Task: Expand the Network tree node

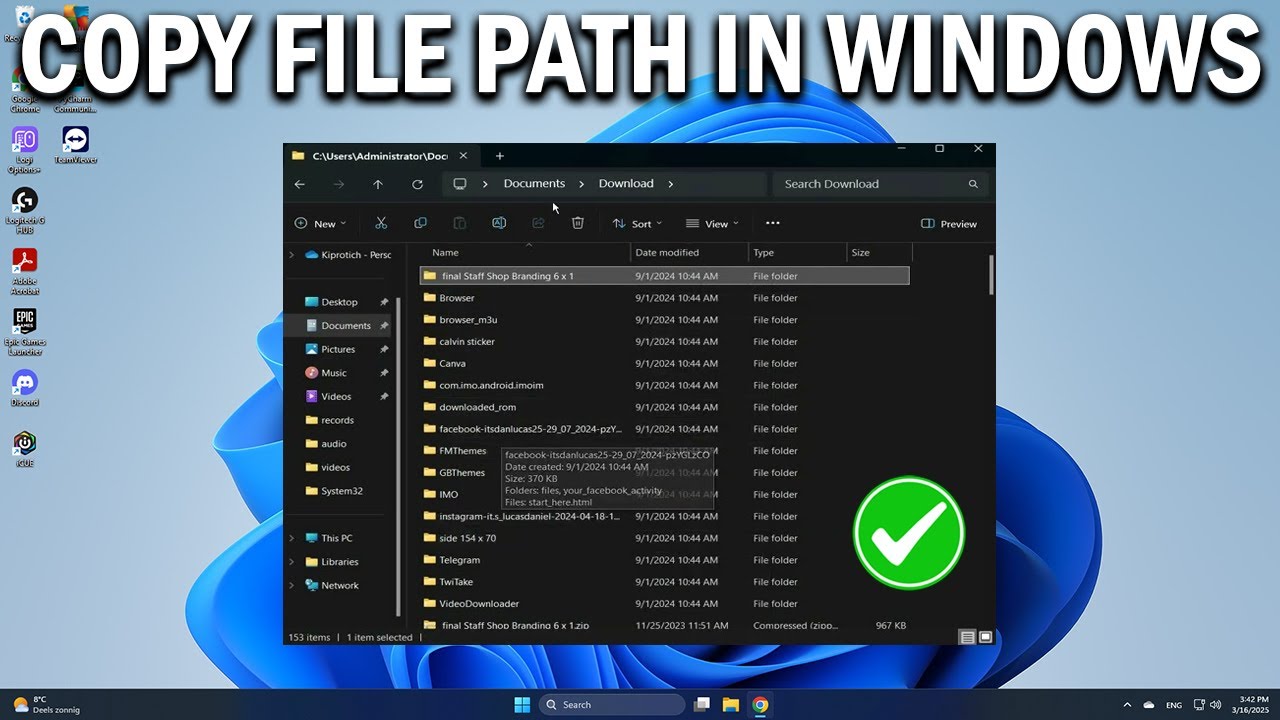Action: point(292,586)
